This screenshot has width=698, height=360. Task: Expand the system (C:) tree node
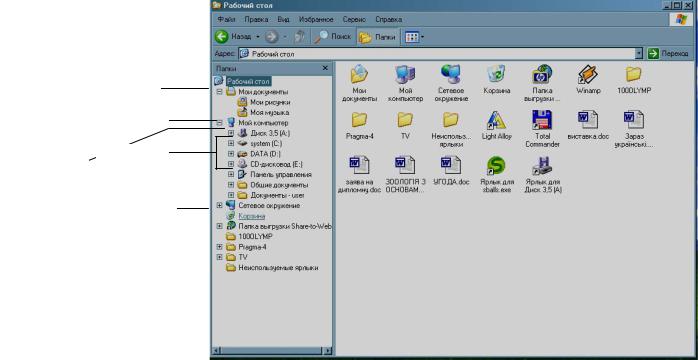pyautogui.click(x=231, y=143)
